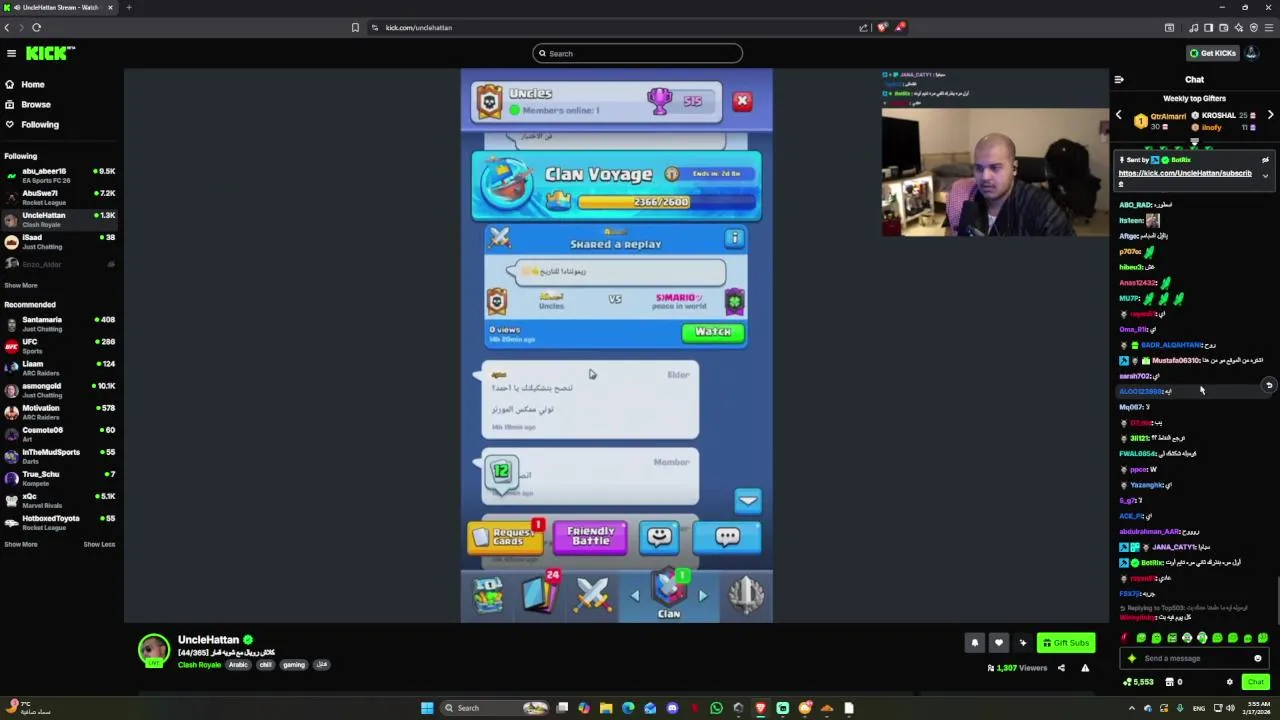This screenshot has width=1280, height=720.
Task: Open the Clash Royale category link
Action: [199, 665]
